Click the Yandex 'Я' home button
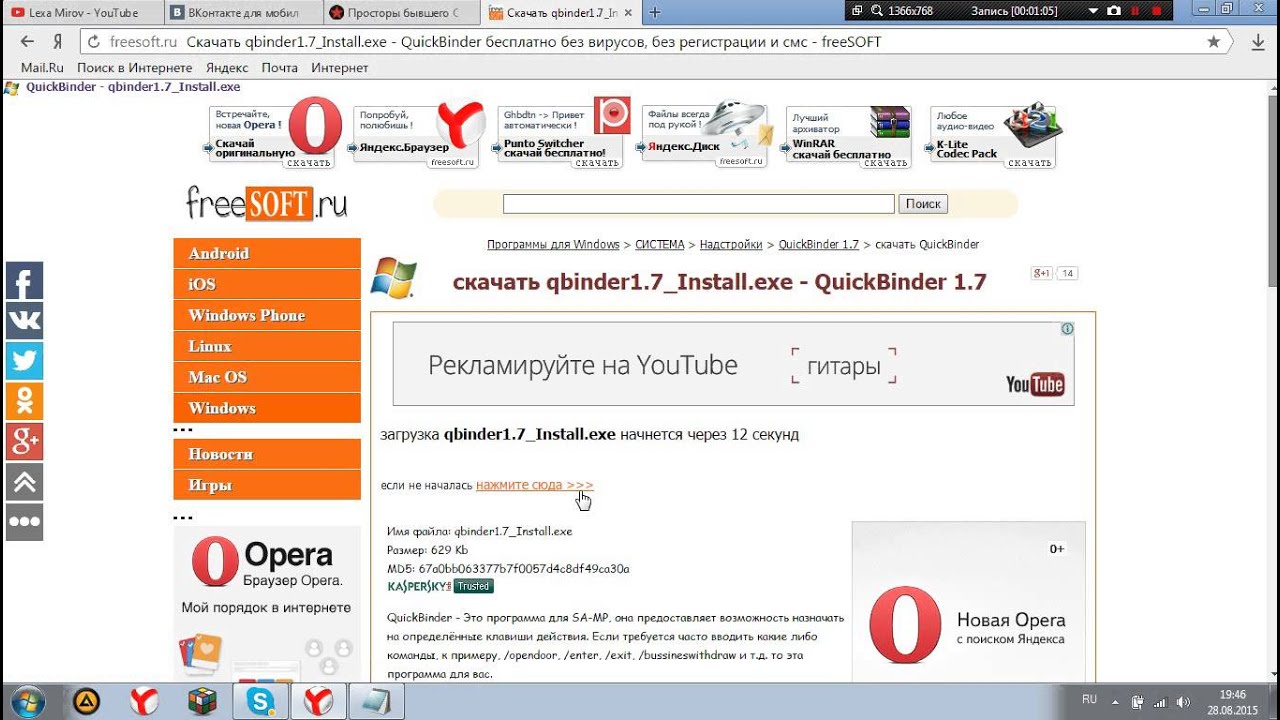This screenshot has width=1280, height=720. (58, 42)
